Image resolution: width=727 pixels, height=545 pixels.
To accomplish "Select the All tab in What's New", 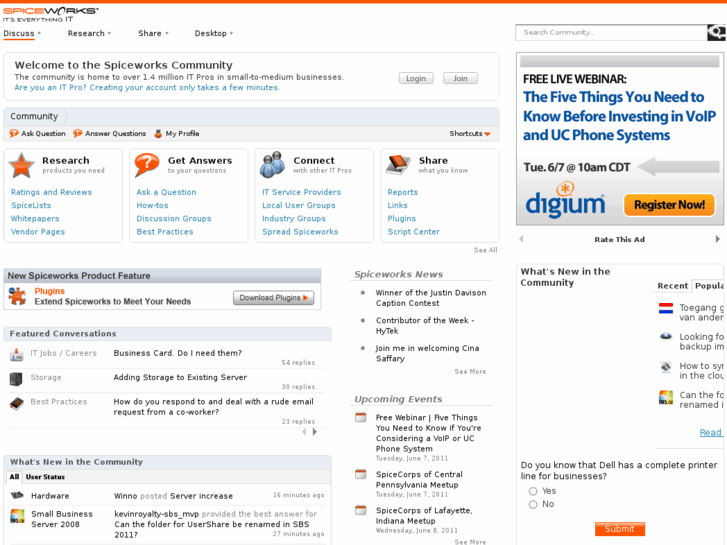I will click(14, 477).
